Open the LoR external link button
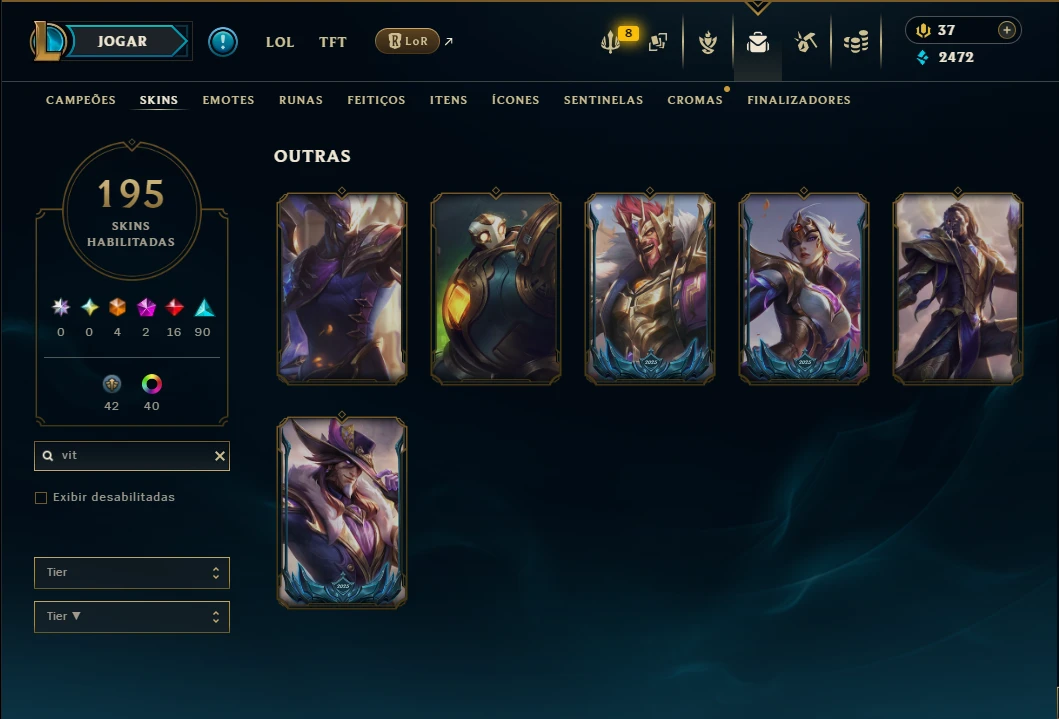 point(407,41)
